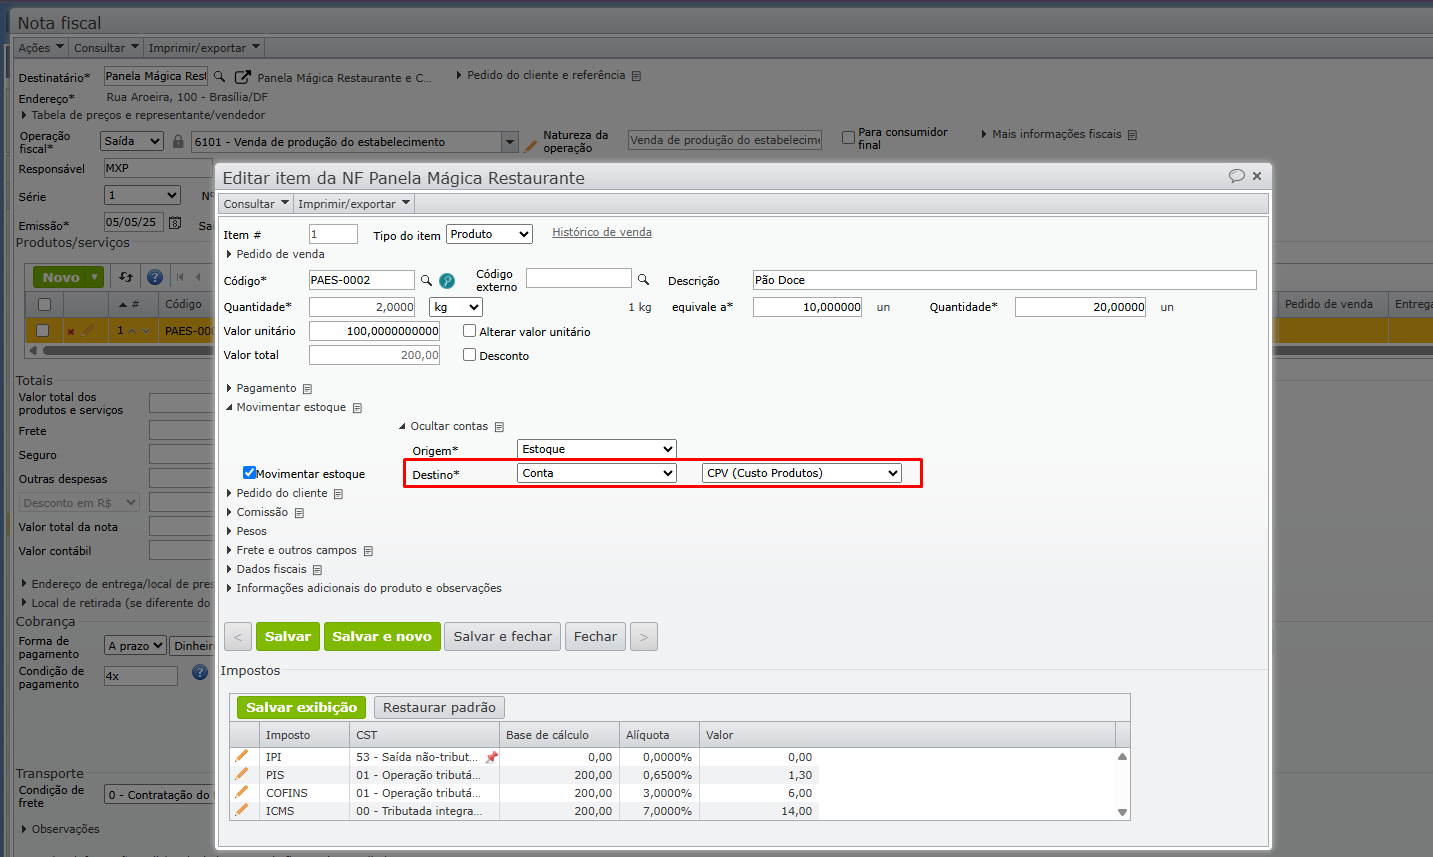Click the Salvar e novo button
The width and height of the screenshot is (1433, 857).
382,637
